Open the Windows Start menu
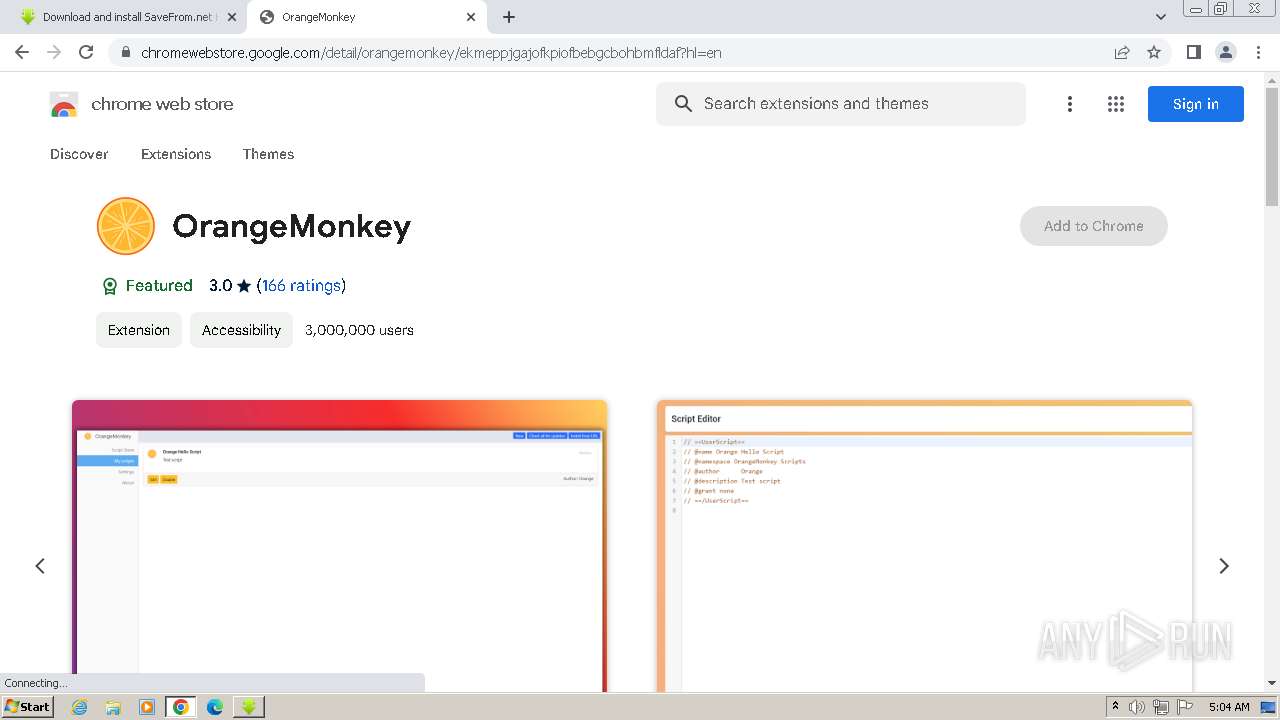 click(27, 706)
